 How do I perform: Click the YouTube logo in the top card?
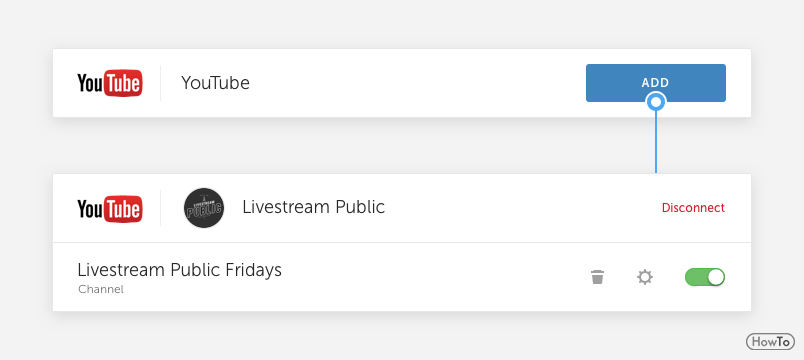coord(110,83)
